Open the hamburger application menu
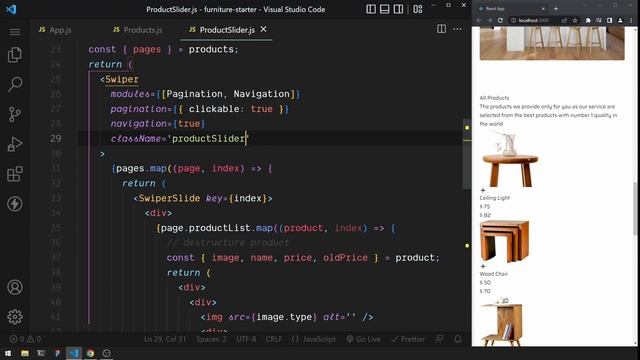Viewport: 640px width, 360px height. (x=15, y=32)
